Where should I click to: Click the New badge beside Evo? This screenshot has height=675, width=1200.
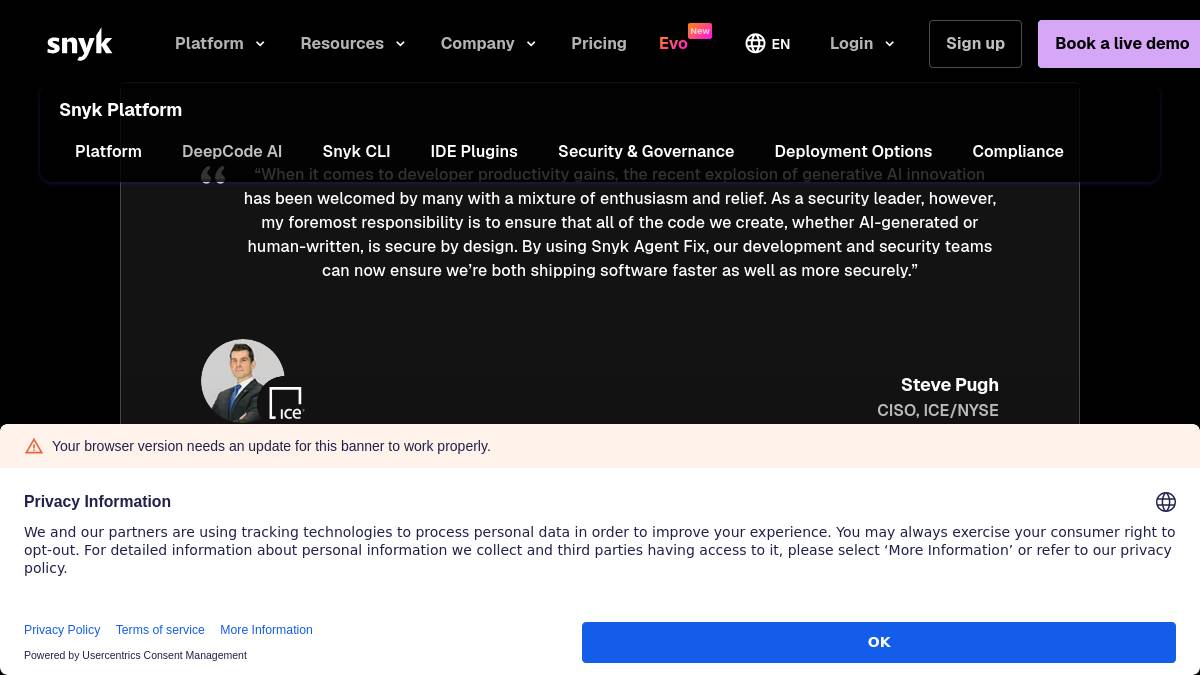(700, 31)
